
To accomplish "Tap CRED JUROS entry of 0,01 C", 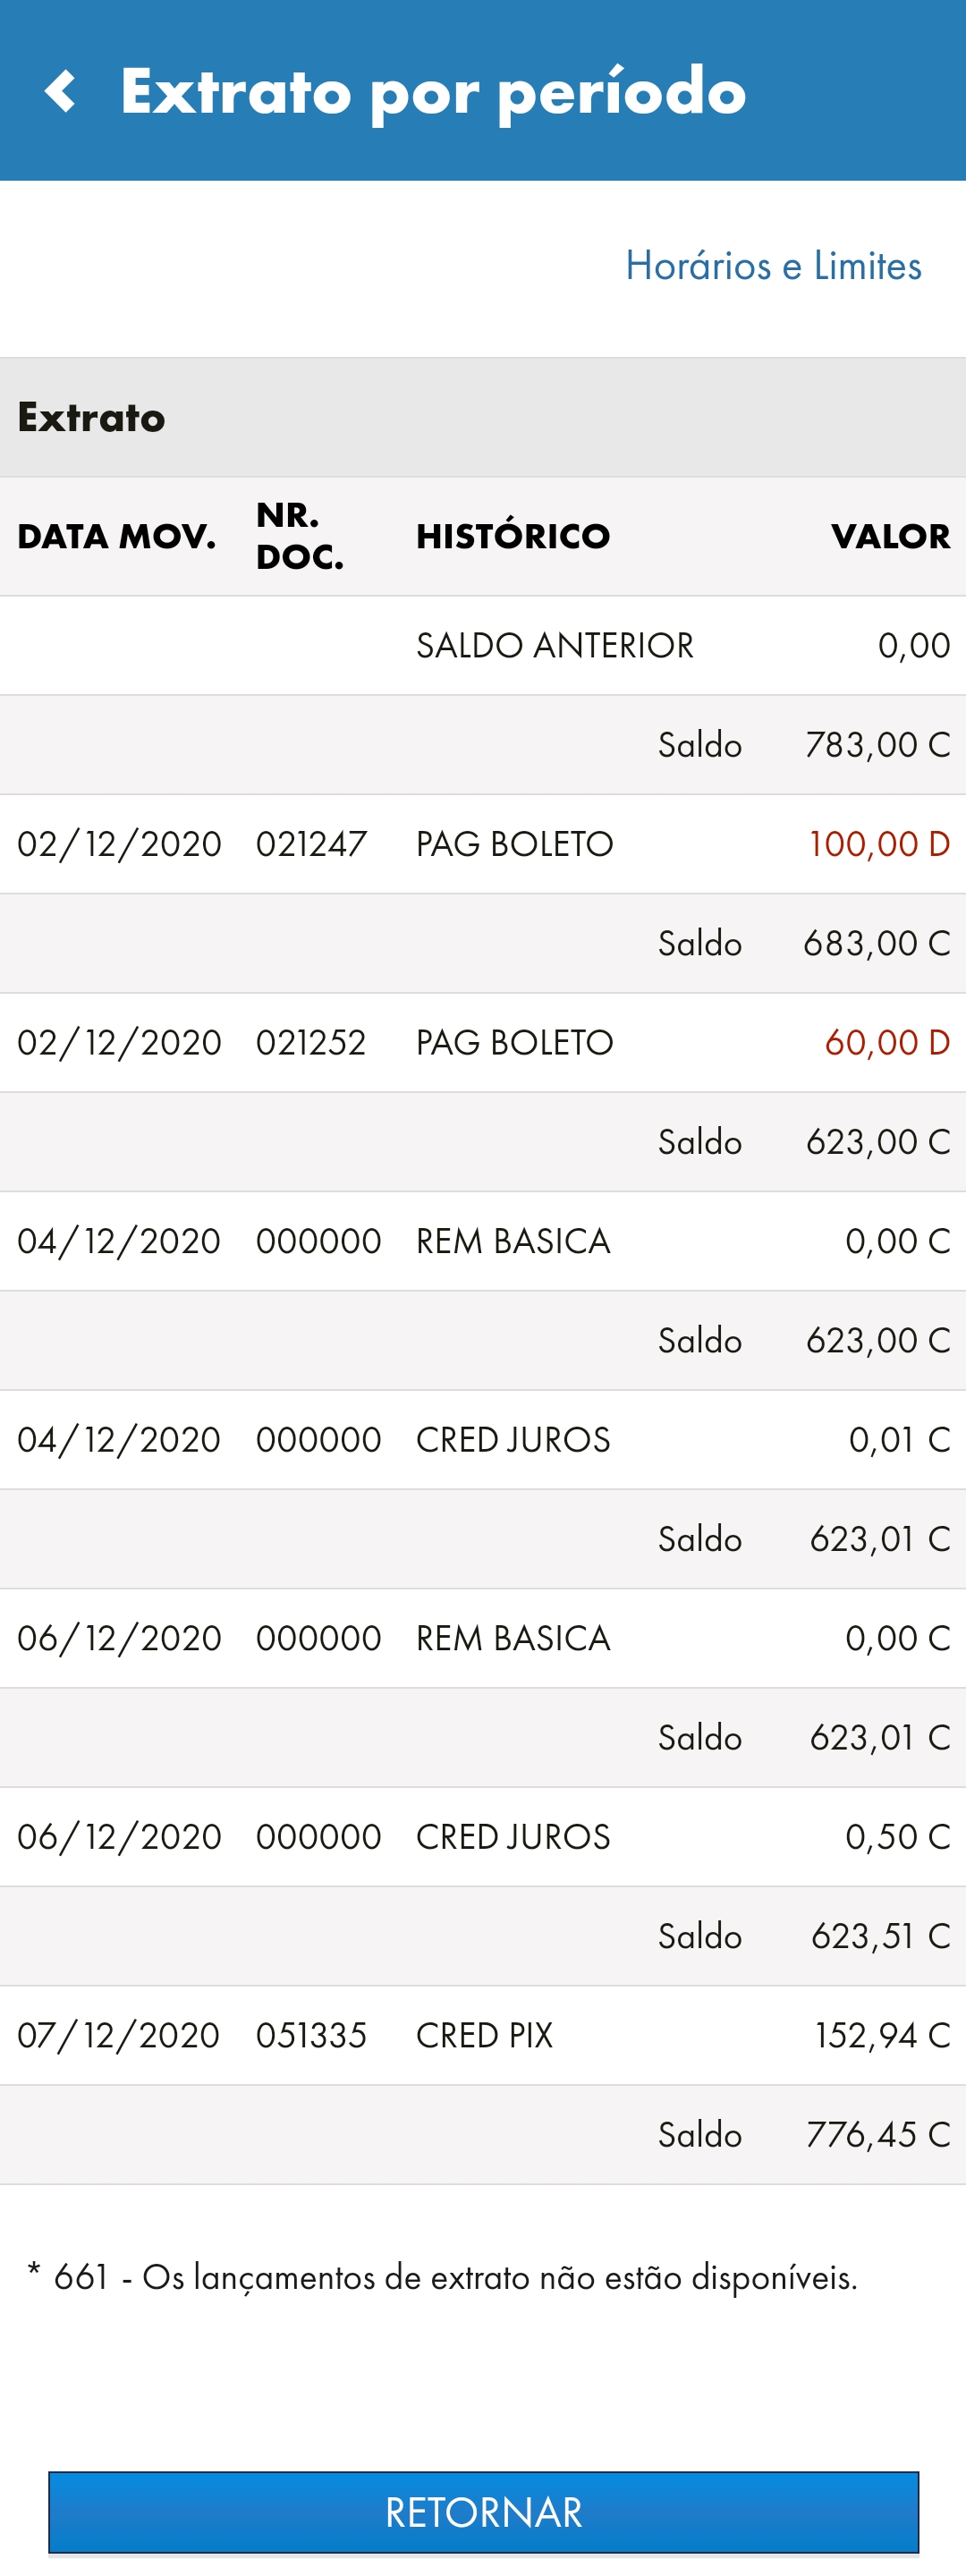I will point(483,1439).
